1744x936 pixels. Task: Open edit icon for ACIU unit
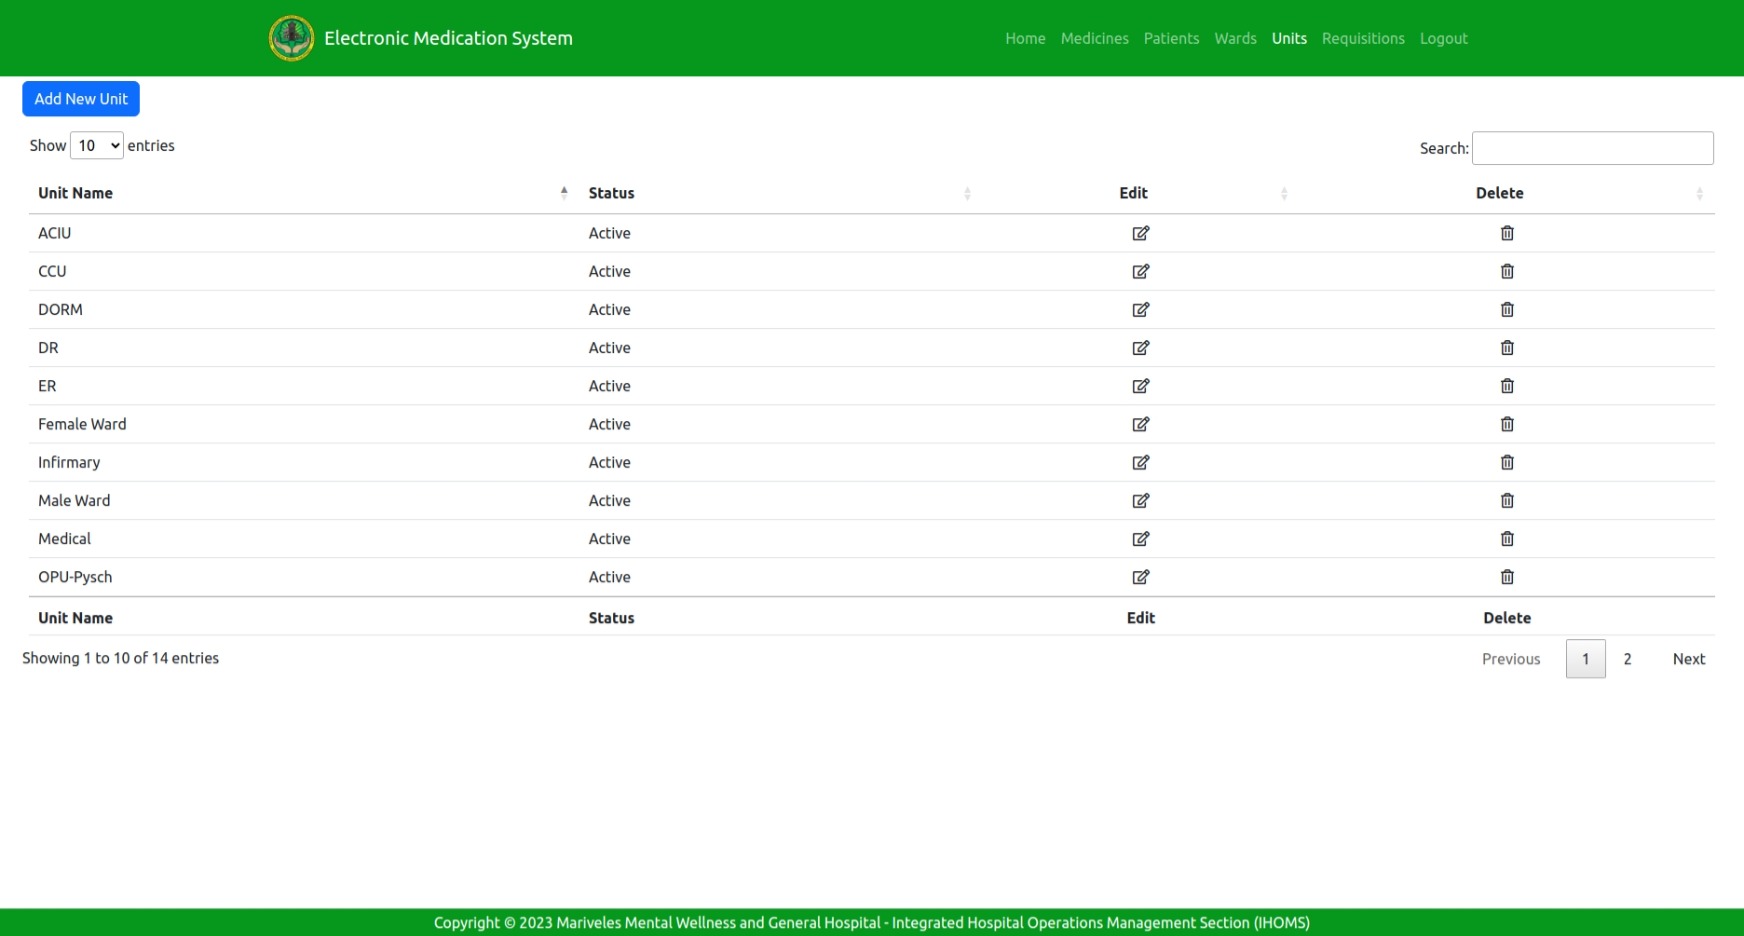(x=1140, y=233)
